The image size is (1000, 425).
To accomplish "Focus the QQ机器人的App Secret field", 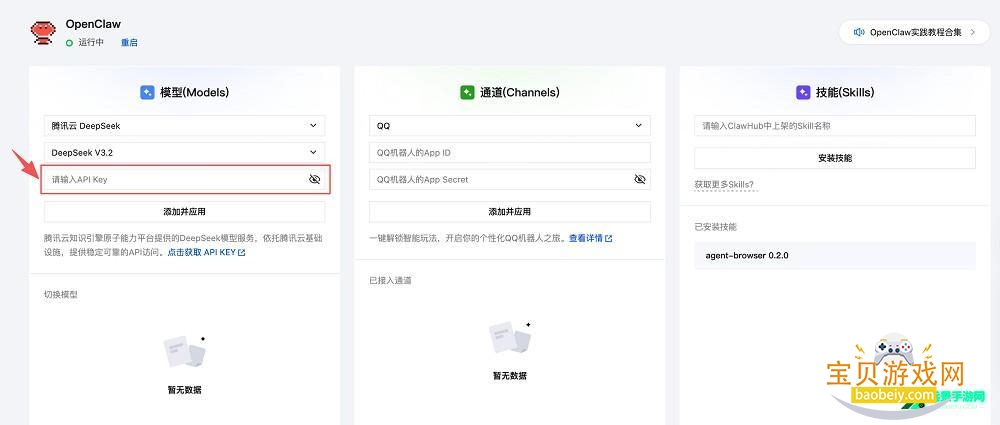I will click(x=510, y=179).
